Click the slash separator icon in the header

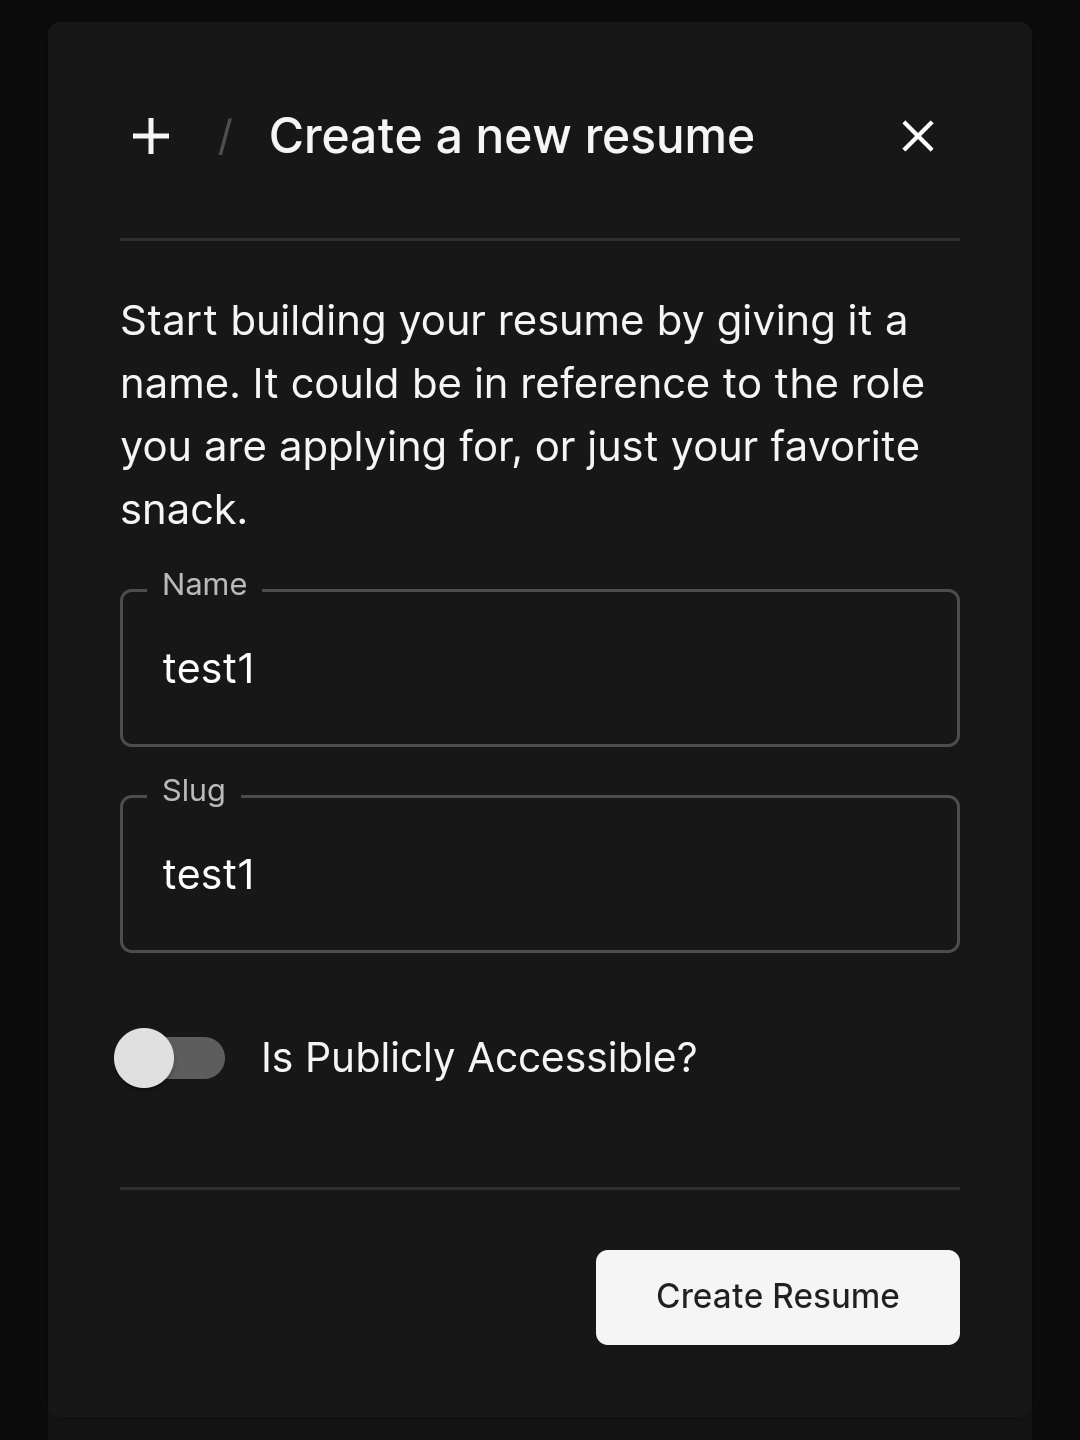[x=224, y=136]
